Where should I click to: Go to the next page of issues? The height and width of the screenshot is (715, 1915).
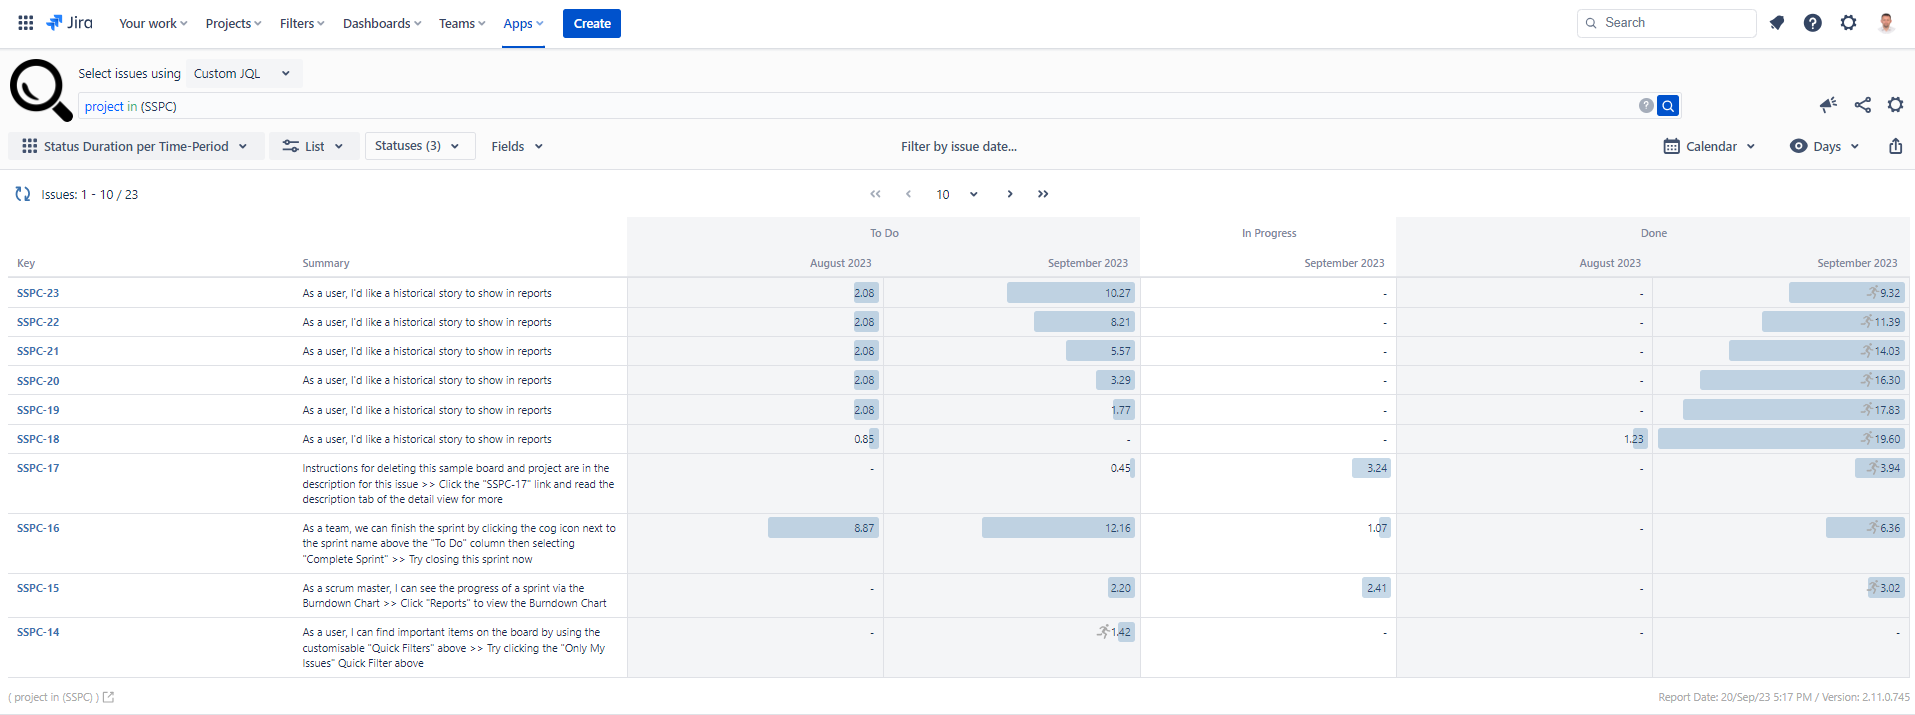tap(1010, 194)
